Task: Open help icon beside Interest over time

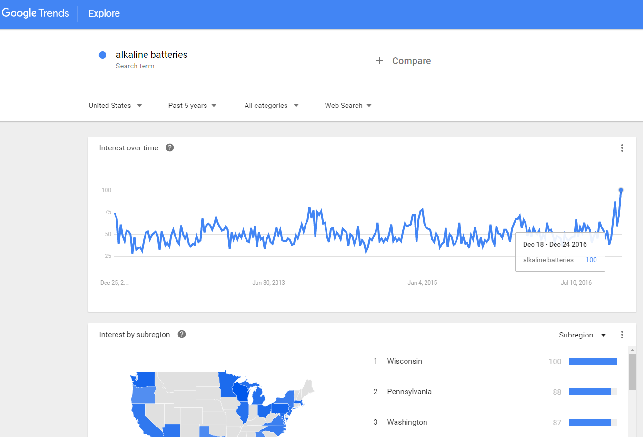Action: click(x=170, y=148)
